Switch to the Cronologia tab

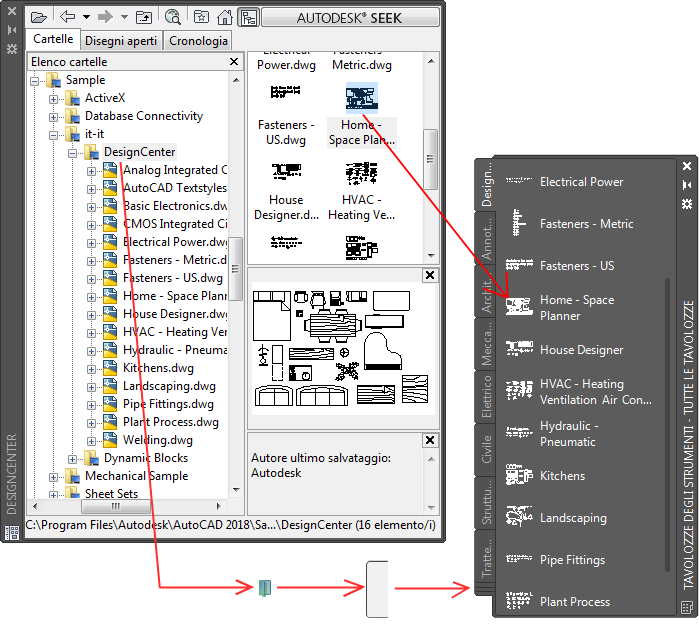(x=198, y=41)
